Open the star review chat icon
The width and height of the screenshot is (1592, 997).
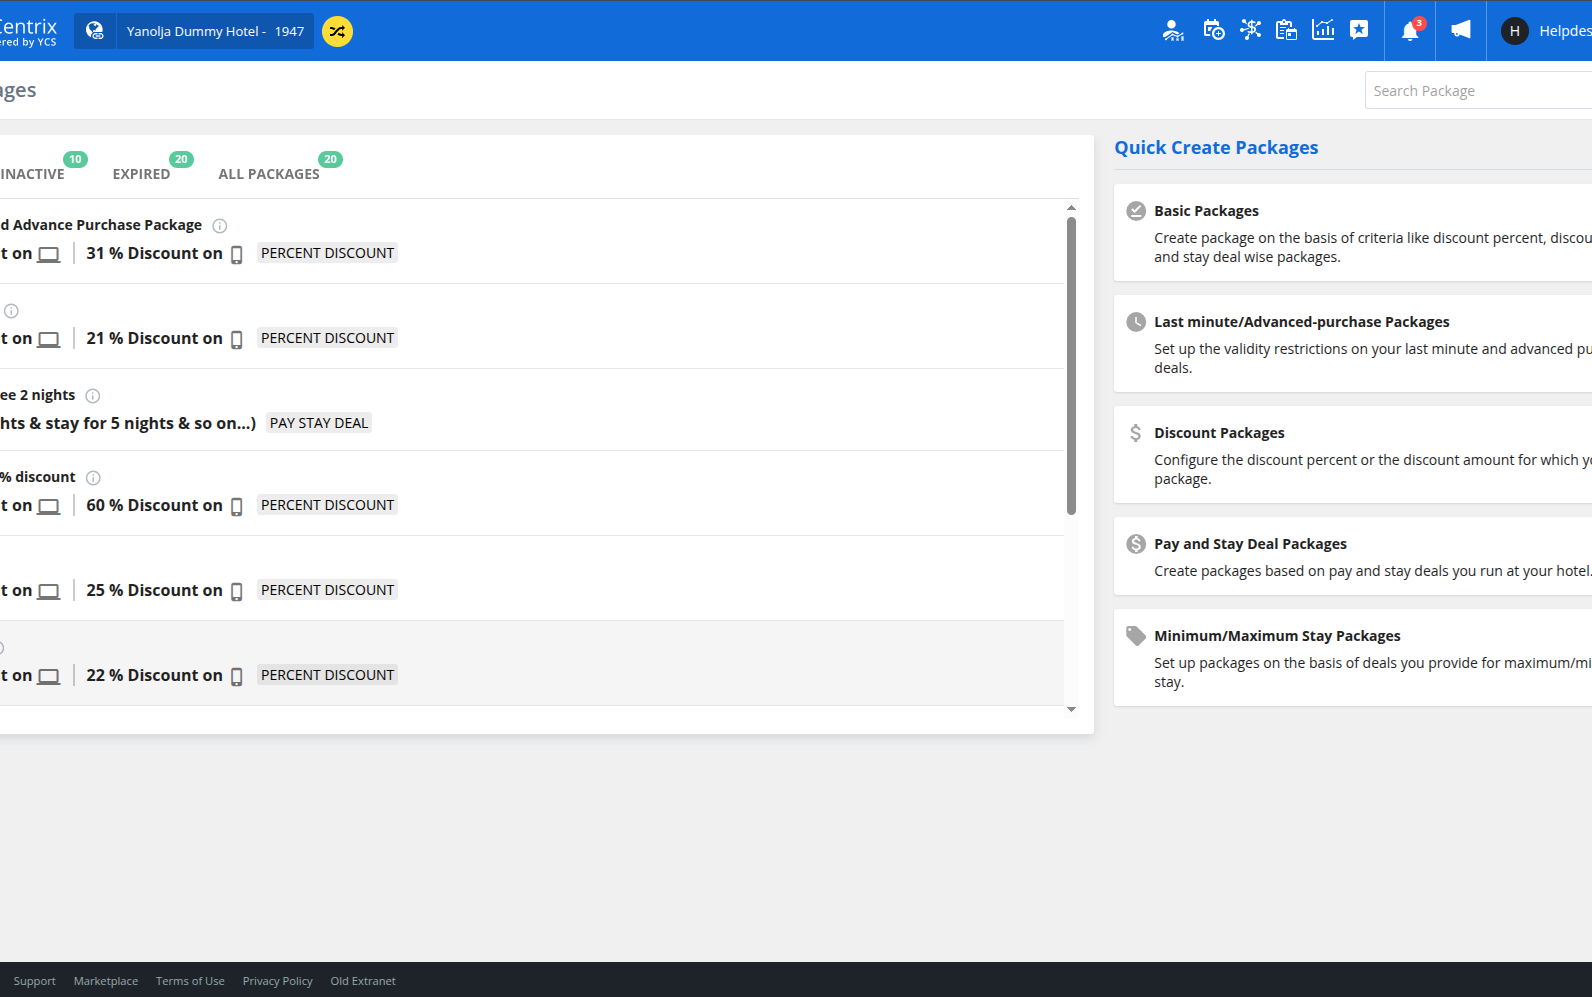click(x=1359, y=30)
